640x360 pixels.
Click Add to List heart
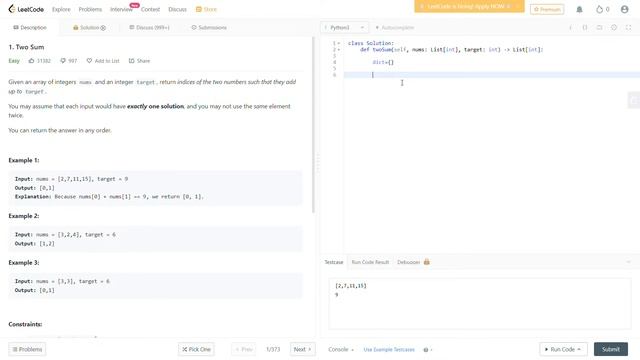103,61
